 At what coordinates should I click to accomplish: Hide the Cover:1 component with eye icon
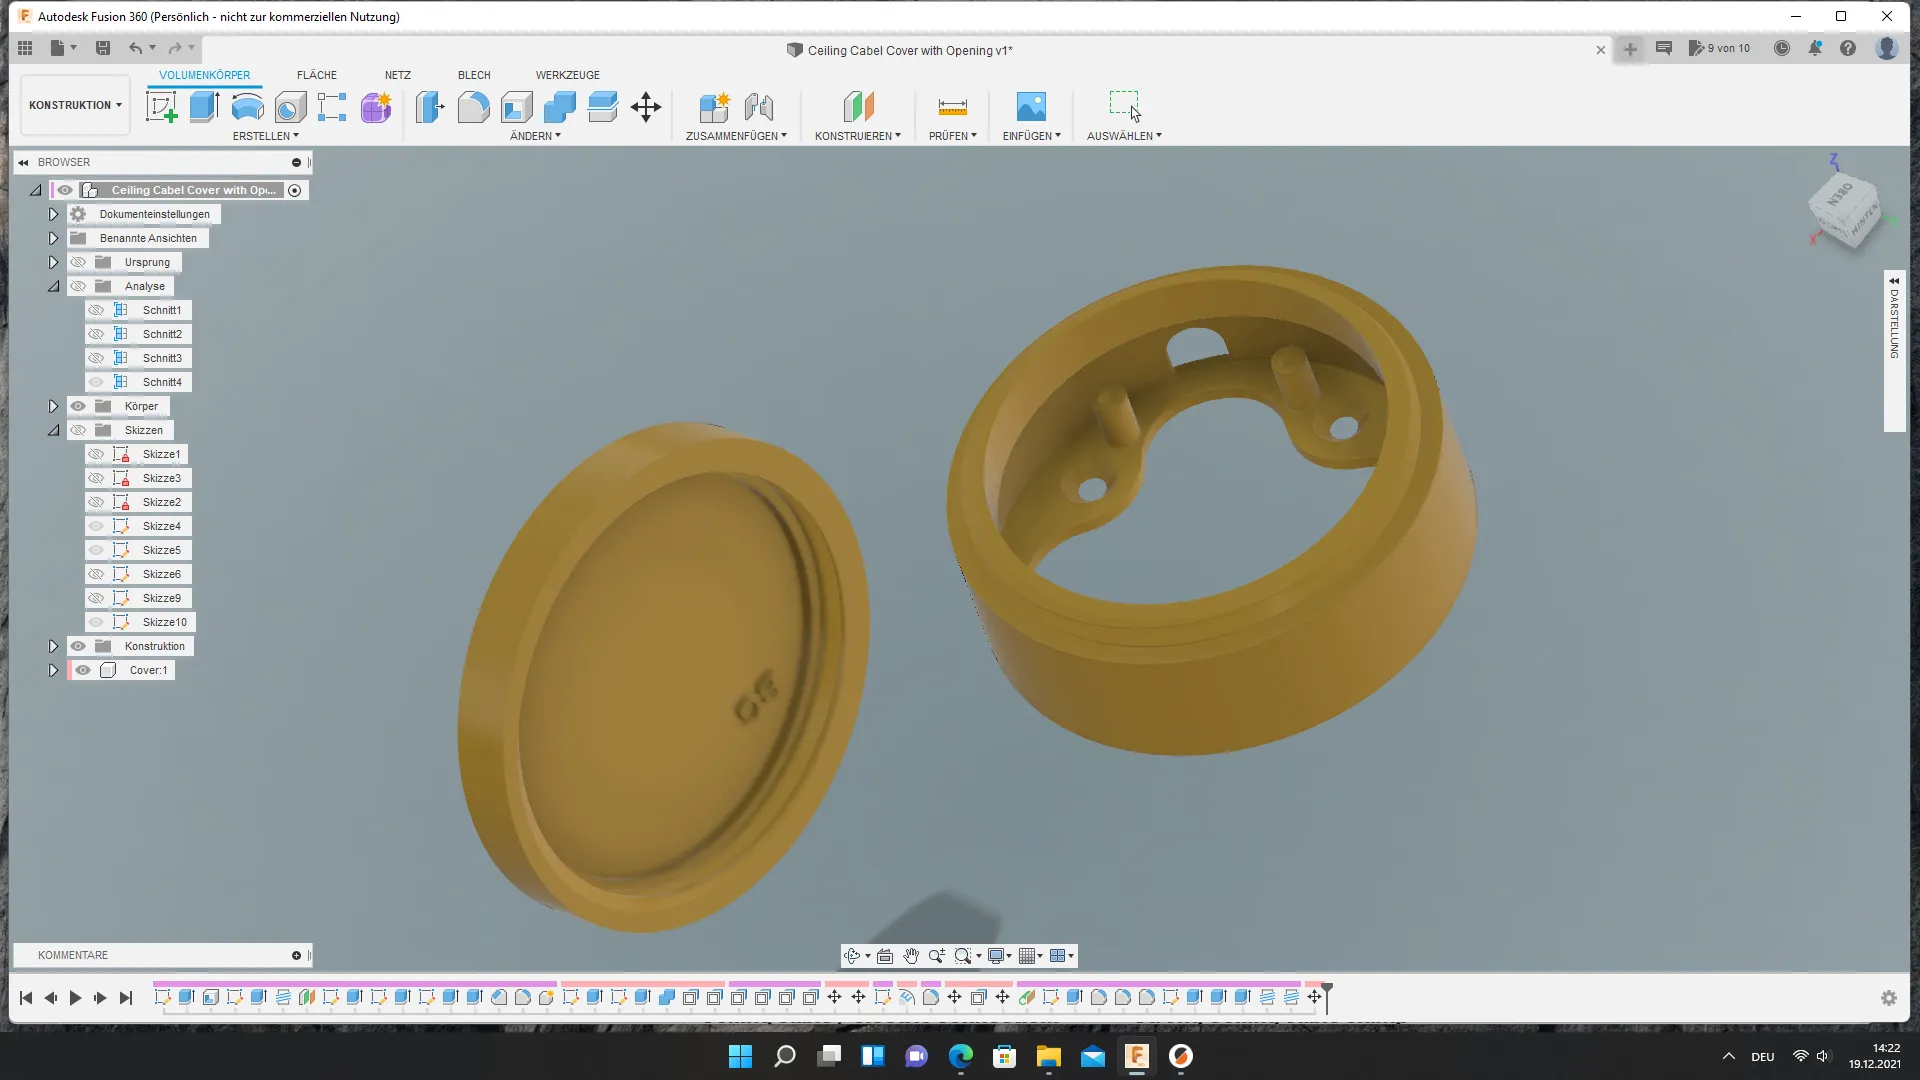(83, 670)
